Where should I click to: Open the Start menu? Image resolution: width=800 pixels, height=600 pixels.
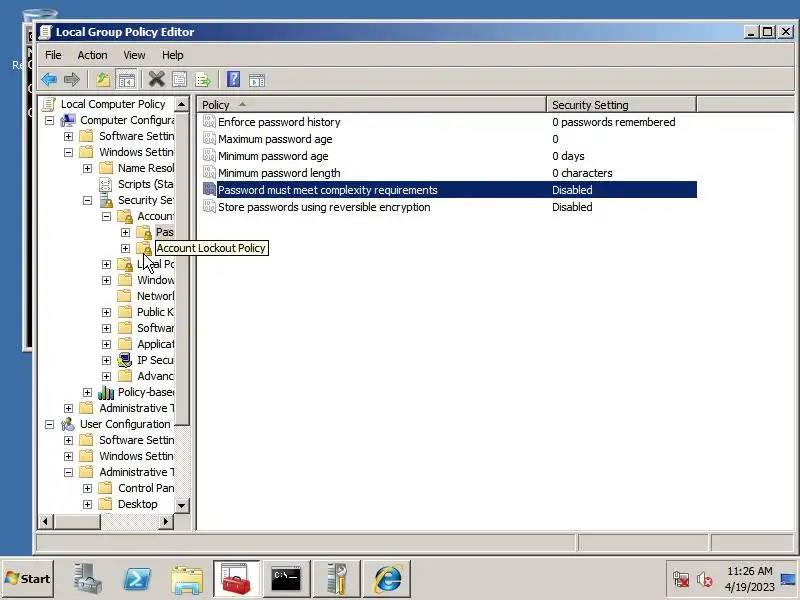(x=28, y=579)
